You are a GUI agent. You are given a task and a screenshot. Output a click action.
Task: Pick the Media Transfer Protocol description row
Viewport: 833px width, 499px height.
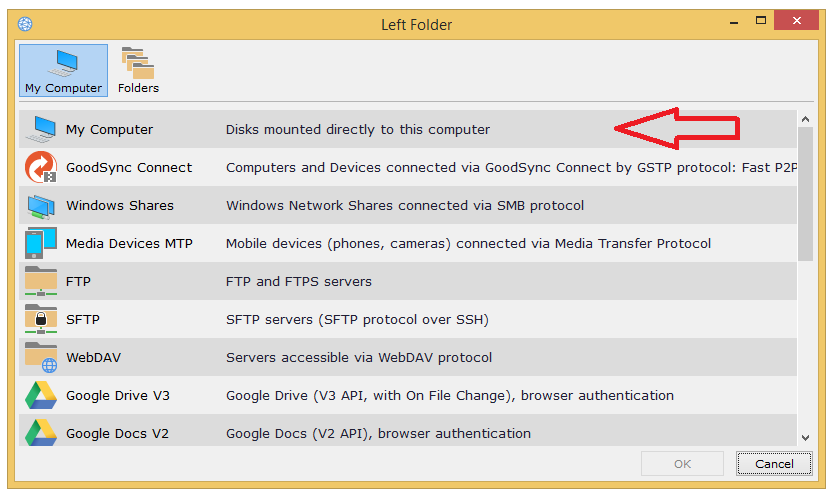click(468, 244)
